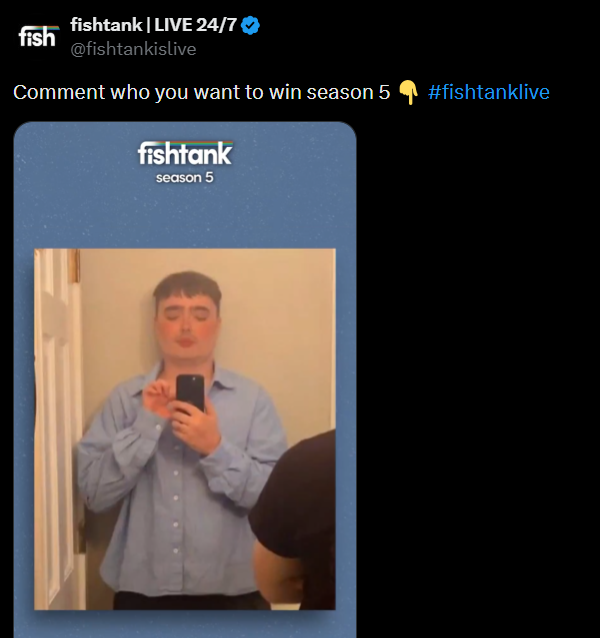This screenshot has width=600, height=638.
Task: Open the #fishtanklive hashtag link
Action: (x=489, y=92)
